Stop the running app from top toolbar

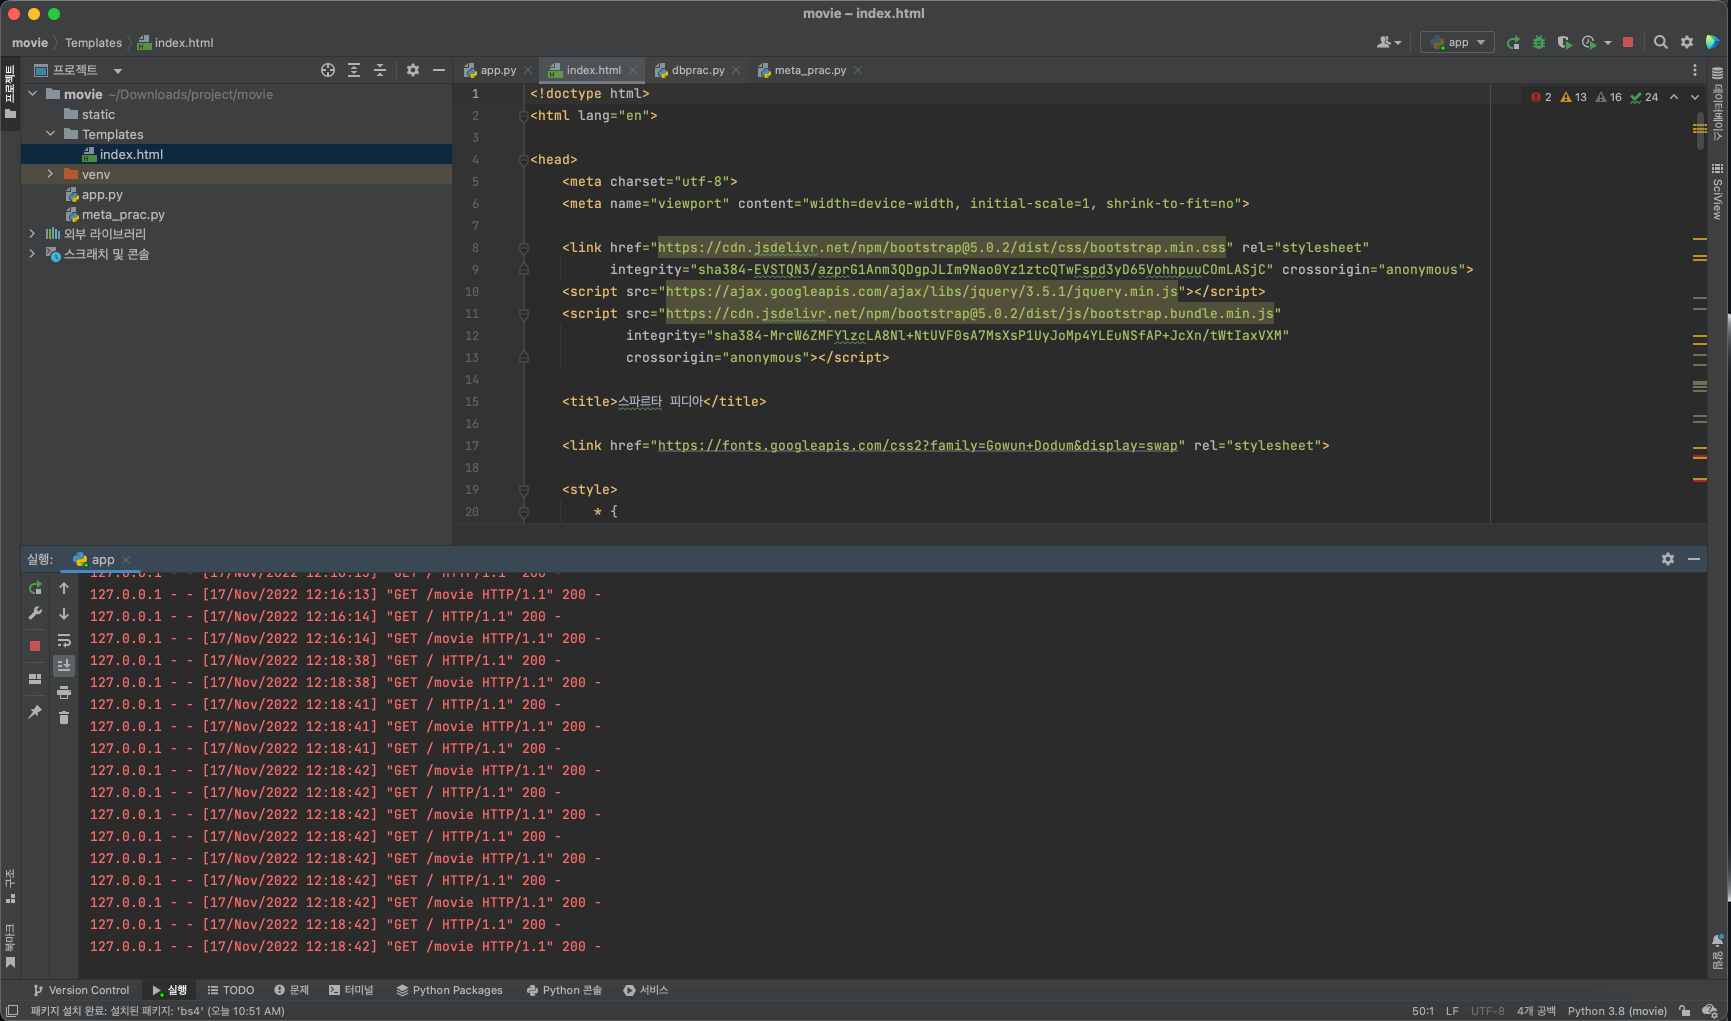tap(1628, 42)
